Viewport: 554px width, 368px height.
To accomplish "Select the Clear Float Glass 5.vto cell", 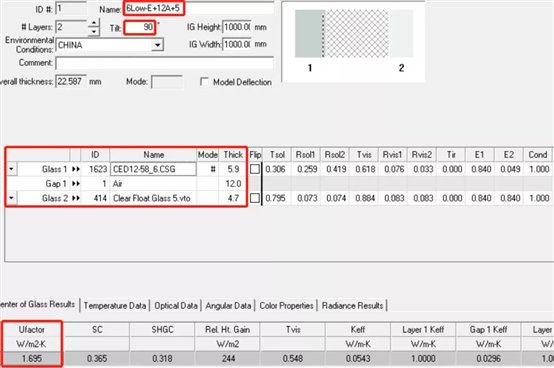I will (x=153, y=198).
